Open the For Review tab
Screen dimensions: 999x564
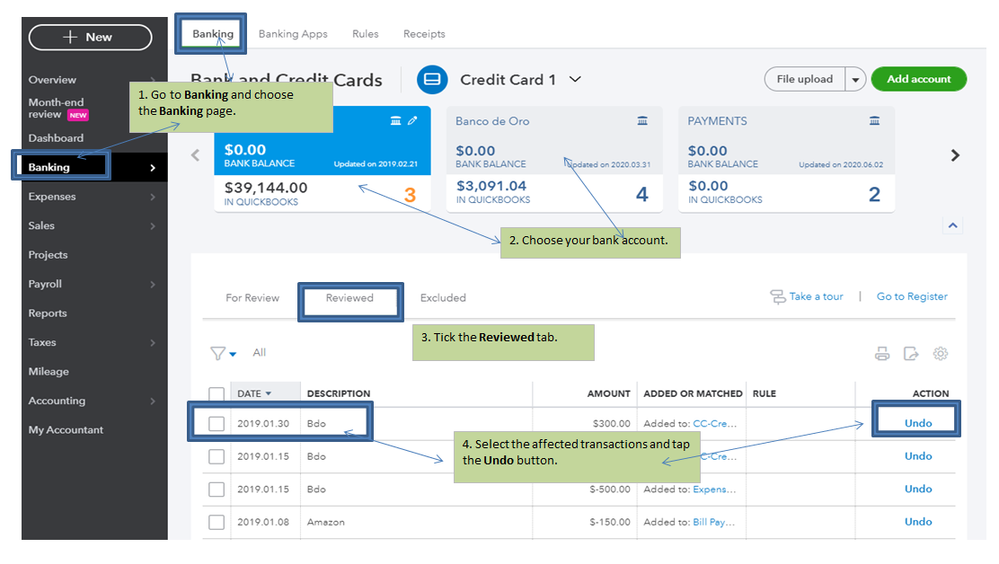coord(252,298)
